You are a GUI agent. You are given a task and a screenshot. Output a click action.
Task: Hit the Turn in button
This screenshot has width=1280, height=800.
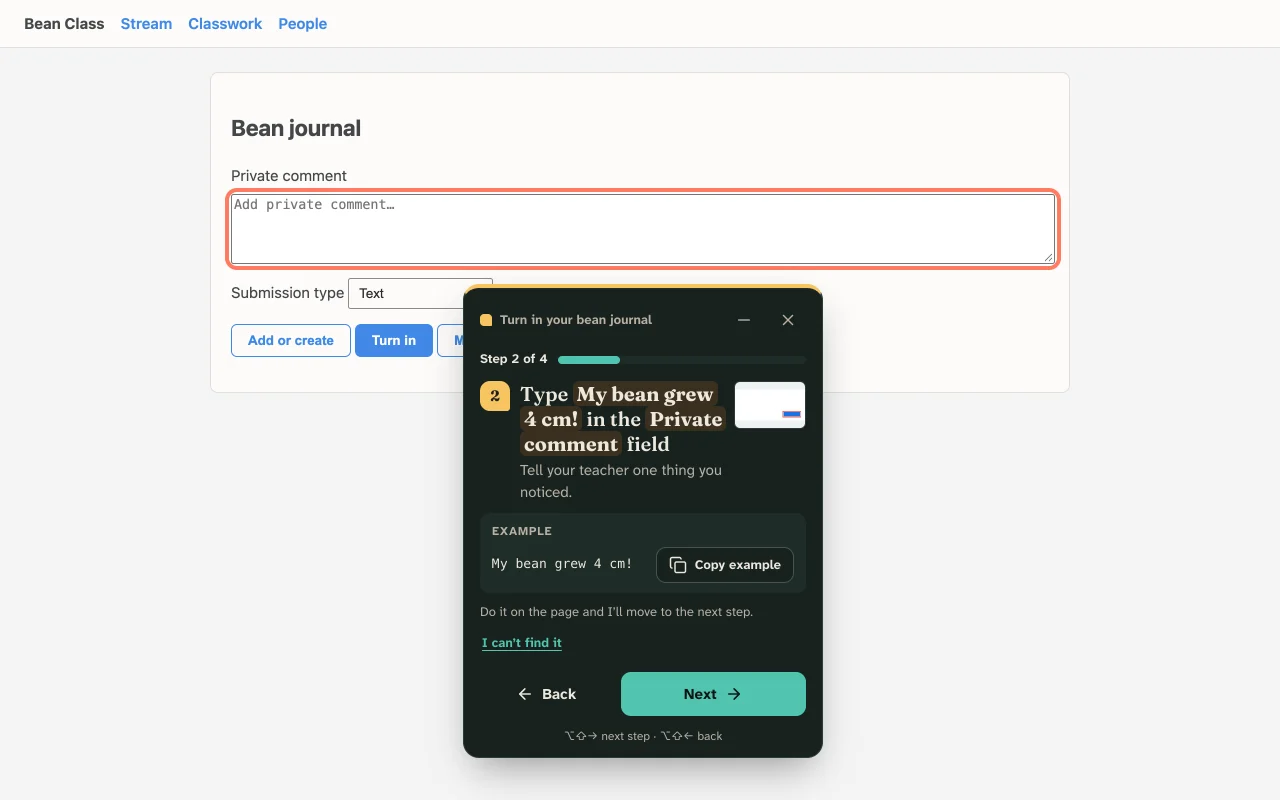pos(394,340)
